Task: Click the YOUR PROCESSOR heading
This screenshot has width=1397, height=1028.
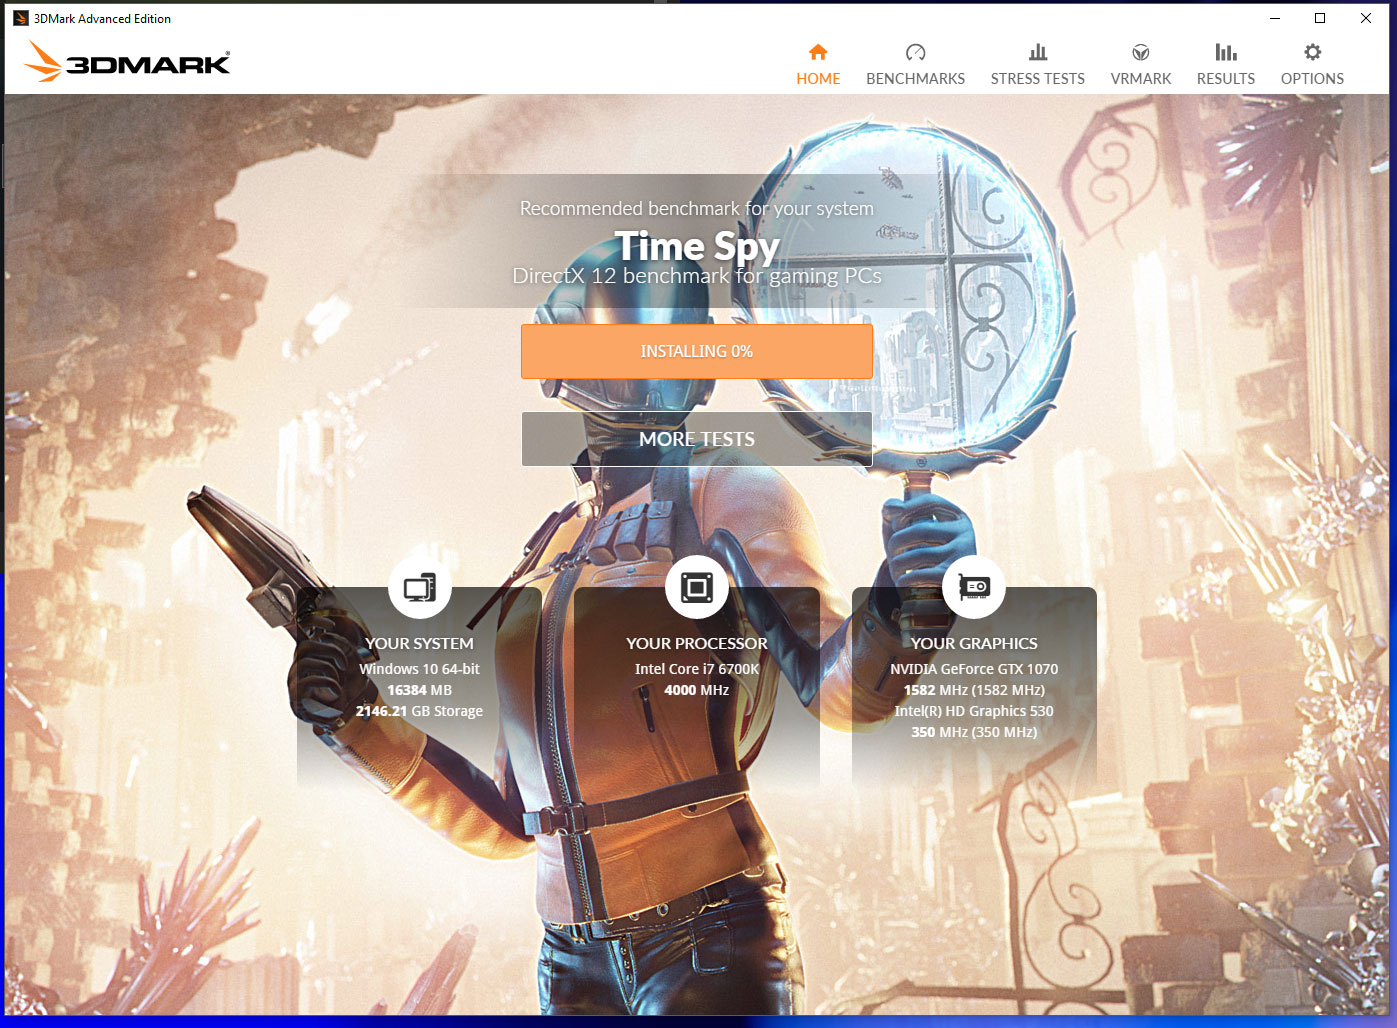Action: pyautogui.click(x=697, y=644)
